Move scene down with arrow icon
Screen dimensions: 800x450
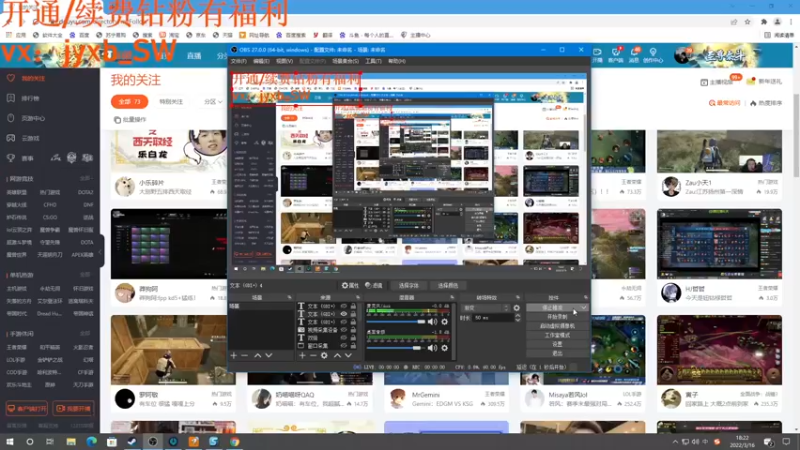pos(269,355)
